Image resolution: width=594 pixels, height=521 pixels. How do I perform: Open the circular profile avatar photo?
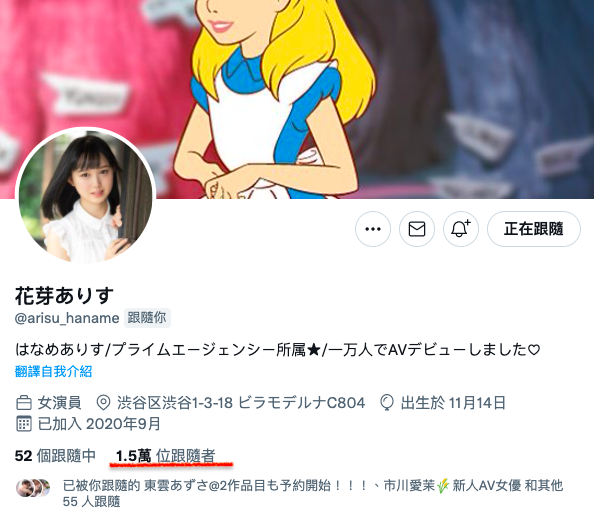[x=86, y=197]
